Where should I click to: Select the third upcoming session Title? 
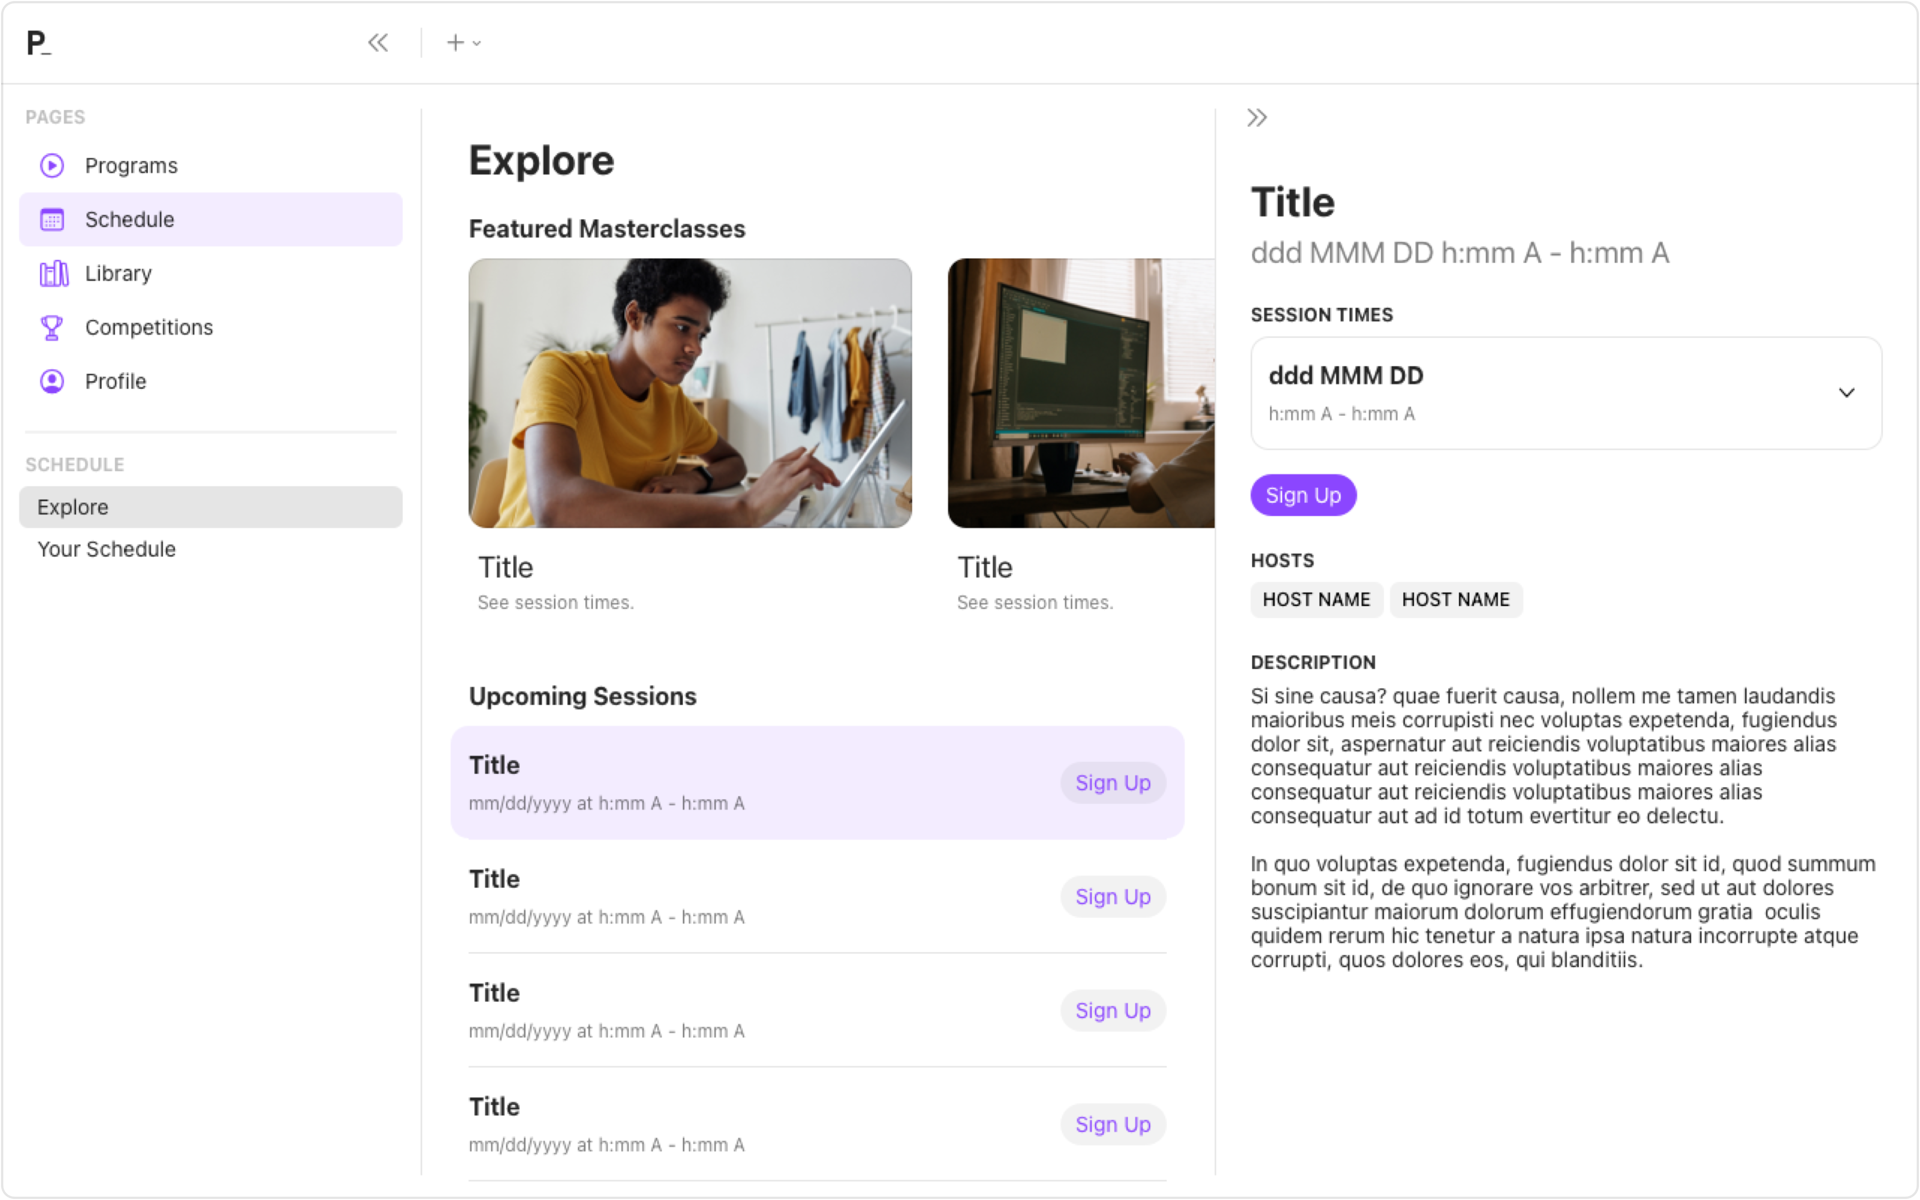point(494,994)
